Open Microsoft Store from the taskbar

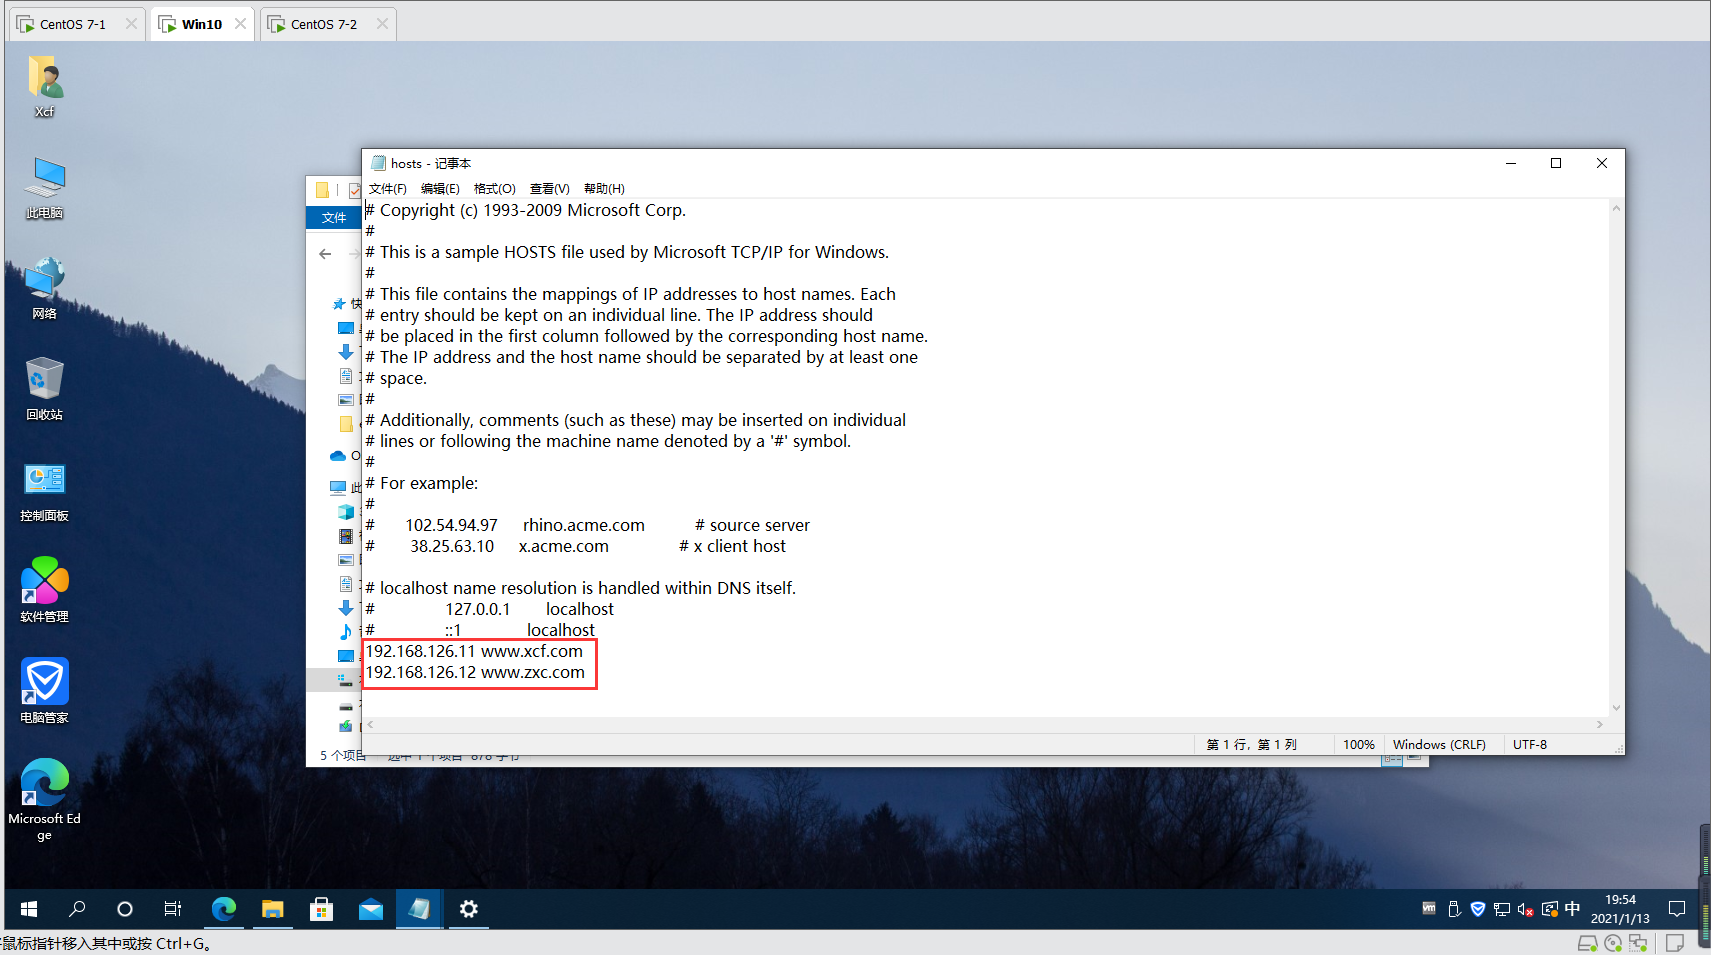tap(321, 909)
